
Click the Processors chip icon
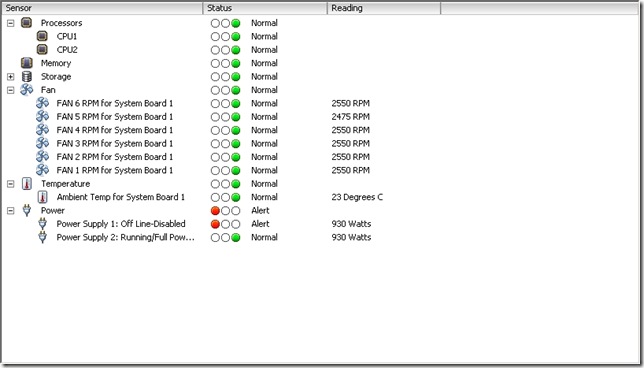[x=26, y=23]
